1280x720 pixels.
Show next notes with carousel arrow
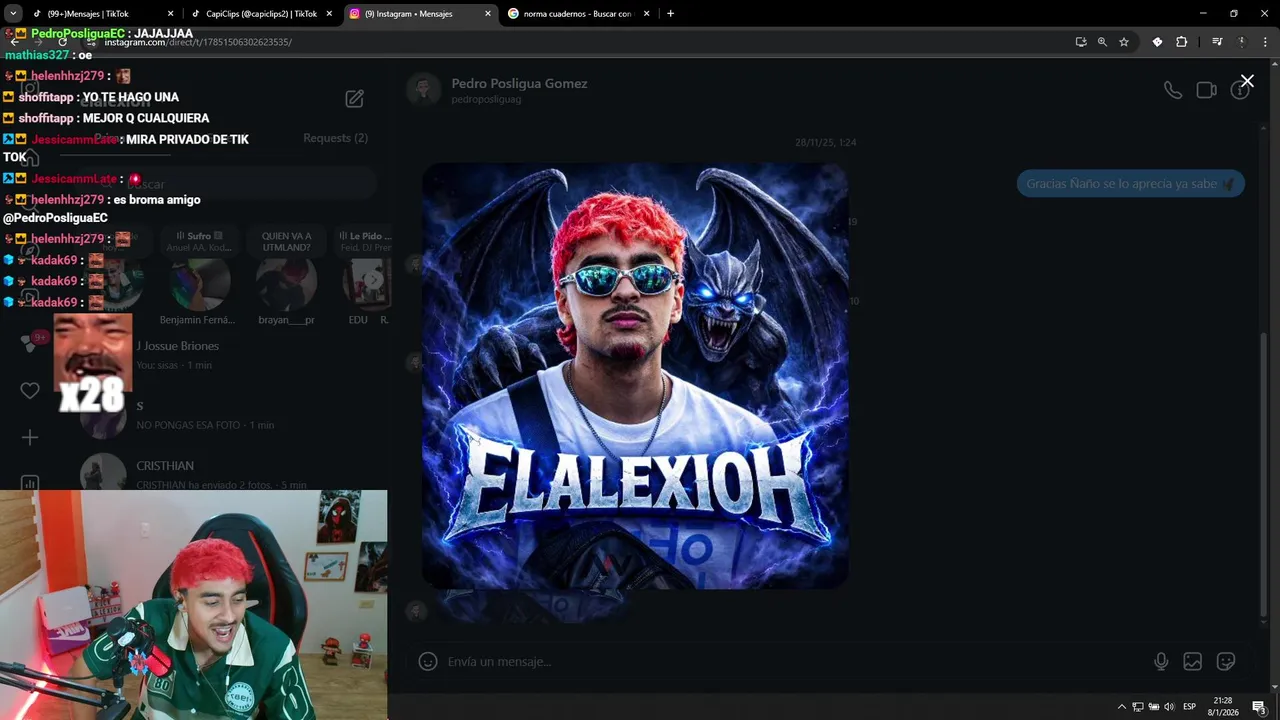374,280
